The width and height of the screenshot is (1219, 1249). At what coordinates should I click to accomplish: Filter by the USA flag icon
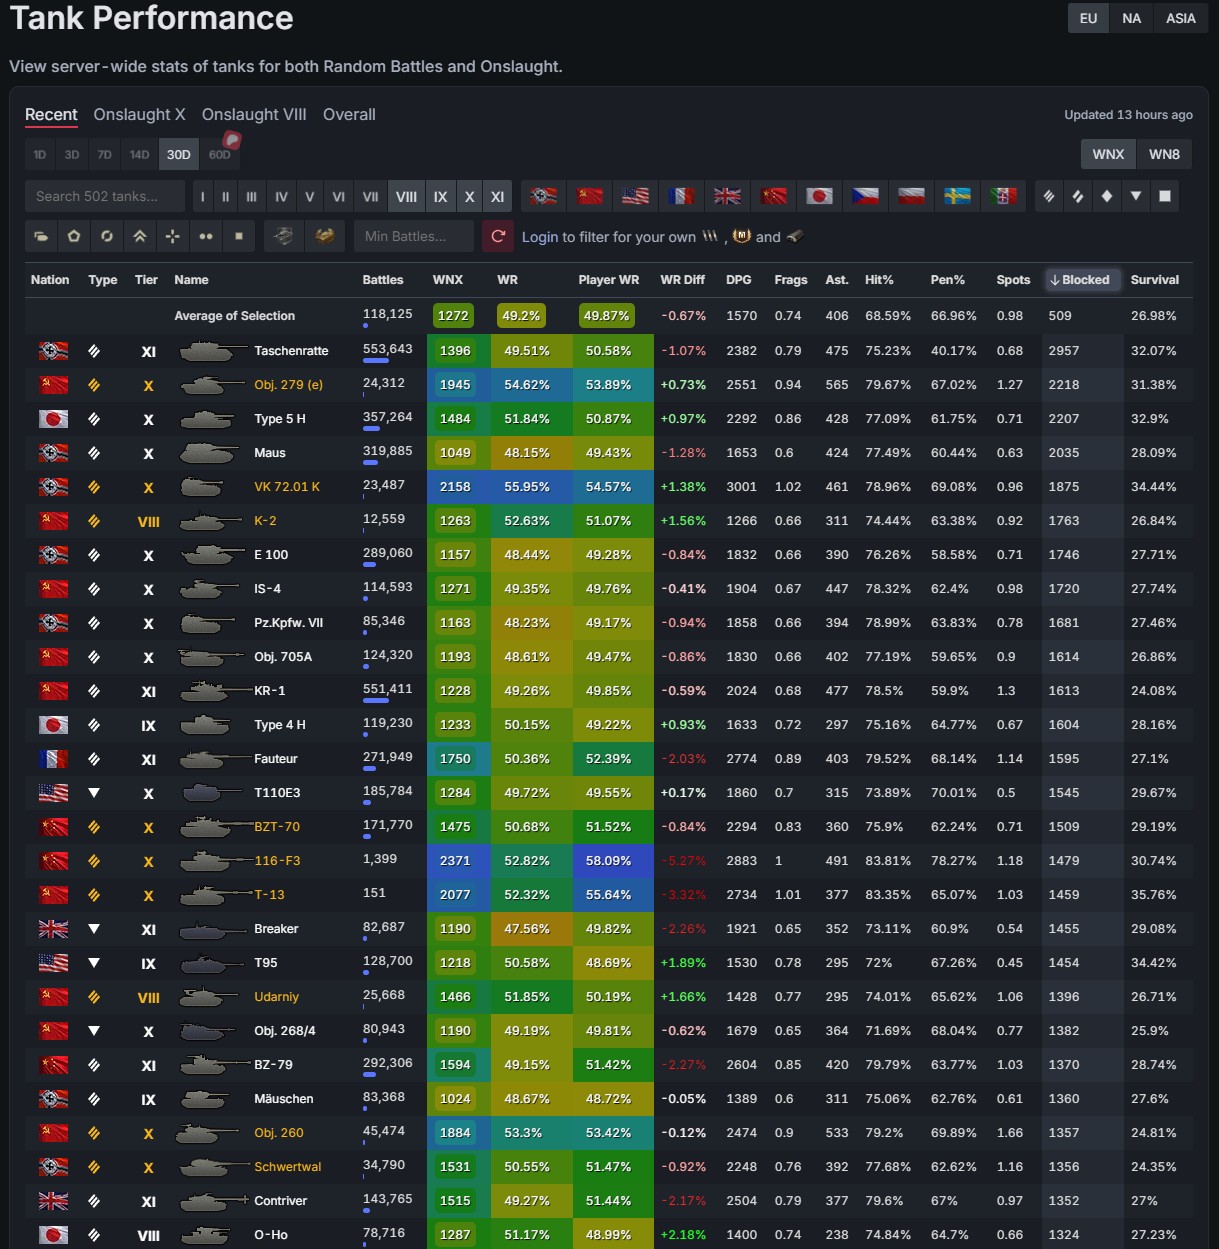tap(635, 196)
